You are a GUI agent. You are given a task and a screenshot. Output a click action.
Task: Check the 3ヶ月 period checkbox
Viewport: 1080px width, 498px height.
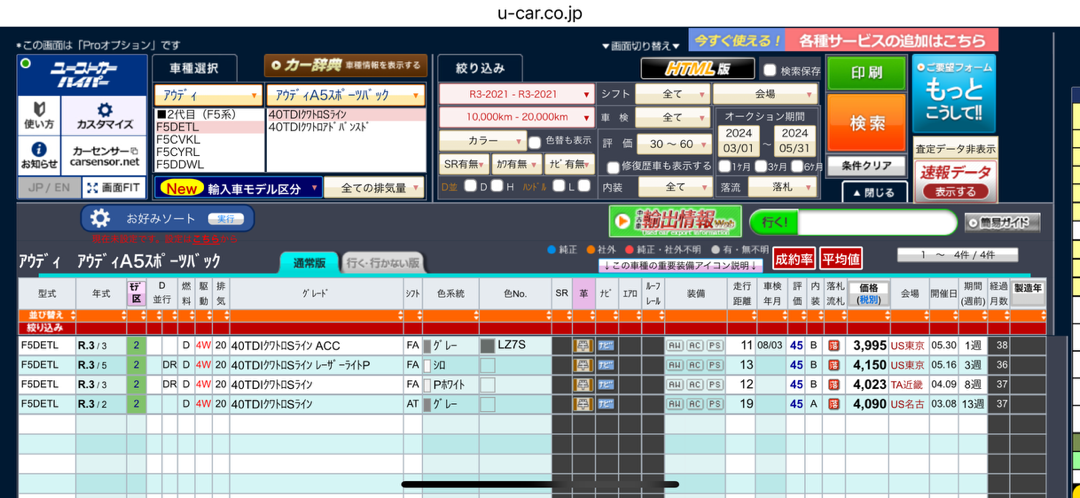(761, 166)
